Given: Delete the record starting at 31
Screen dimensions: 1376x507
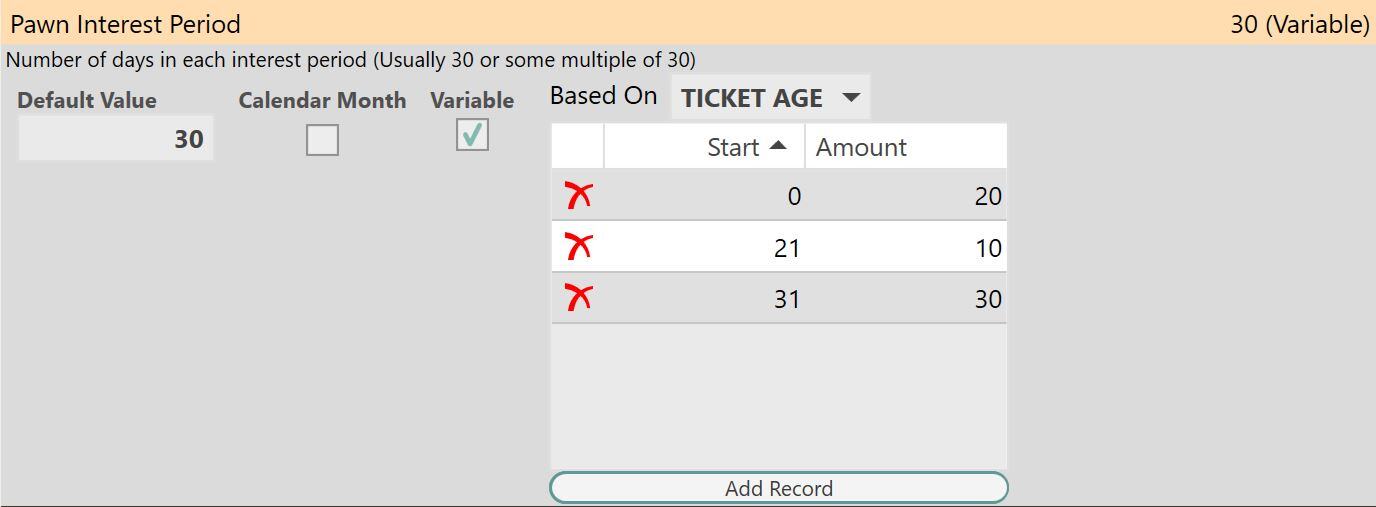Looking at the screenshot, I should [578, 298].
